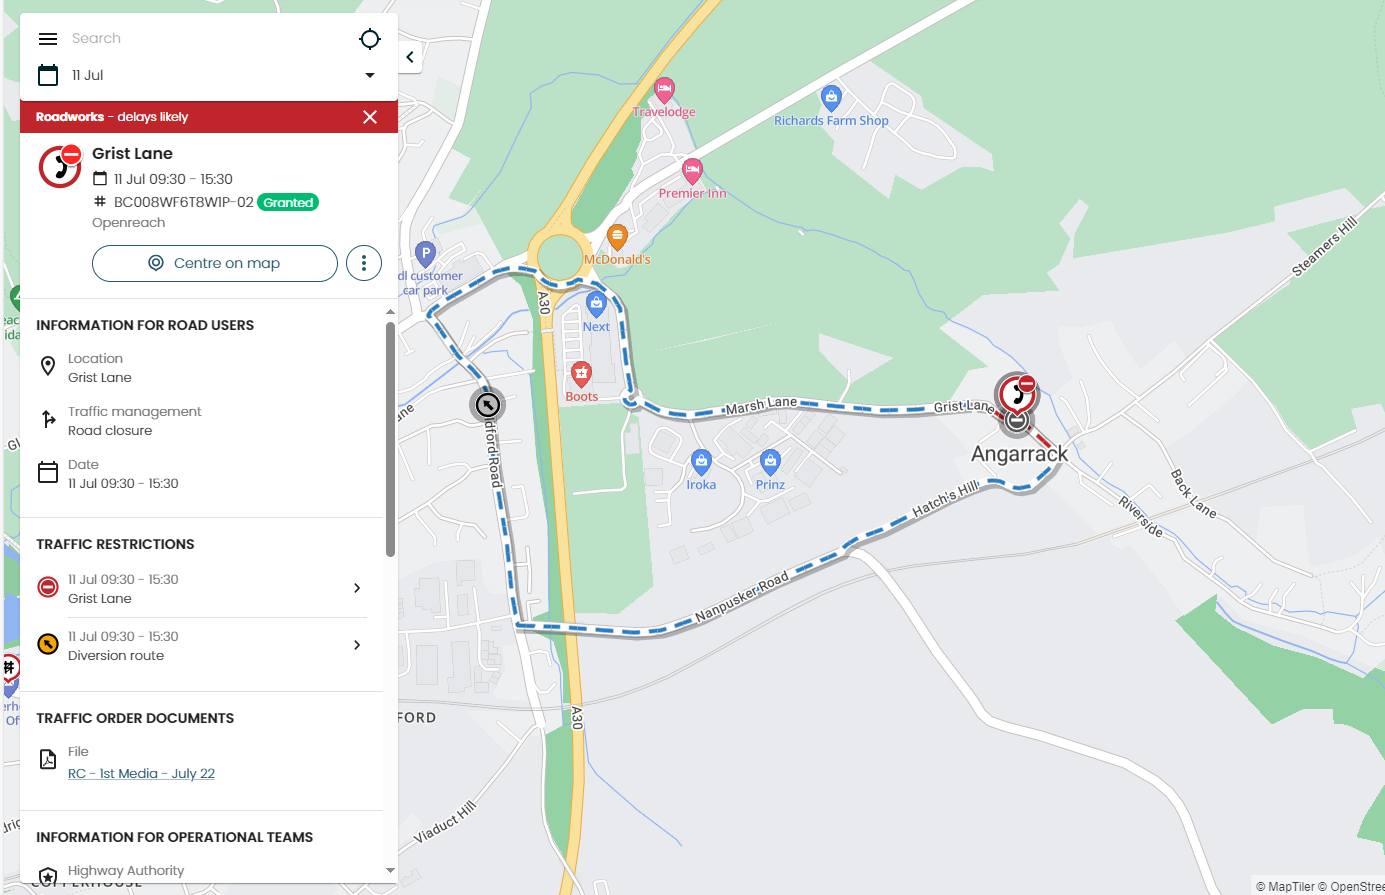Click into the Search field
Image resolution: width=1385 pixels, height=895 pixels.
[x=208, y=38]
